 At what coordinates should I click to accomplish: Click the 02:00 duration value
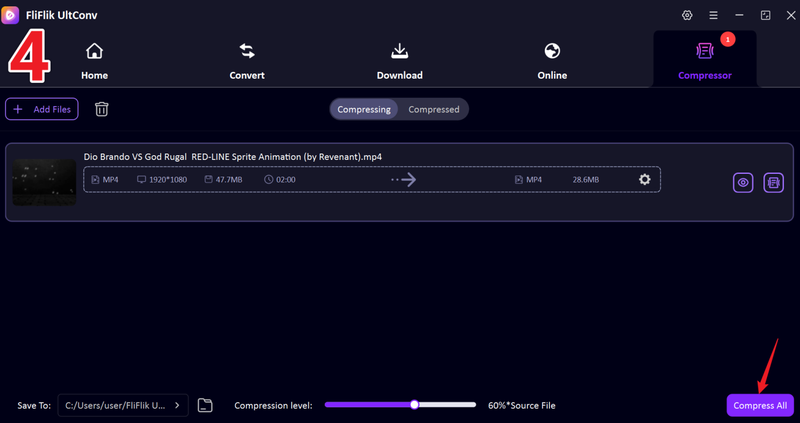tap(286, 180)
